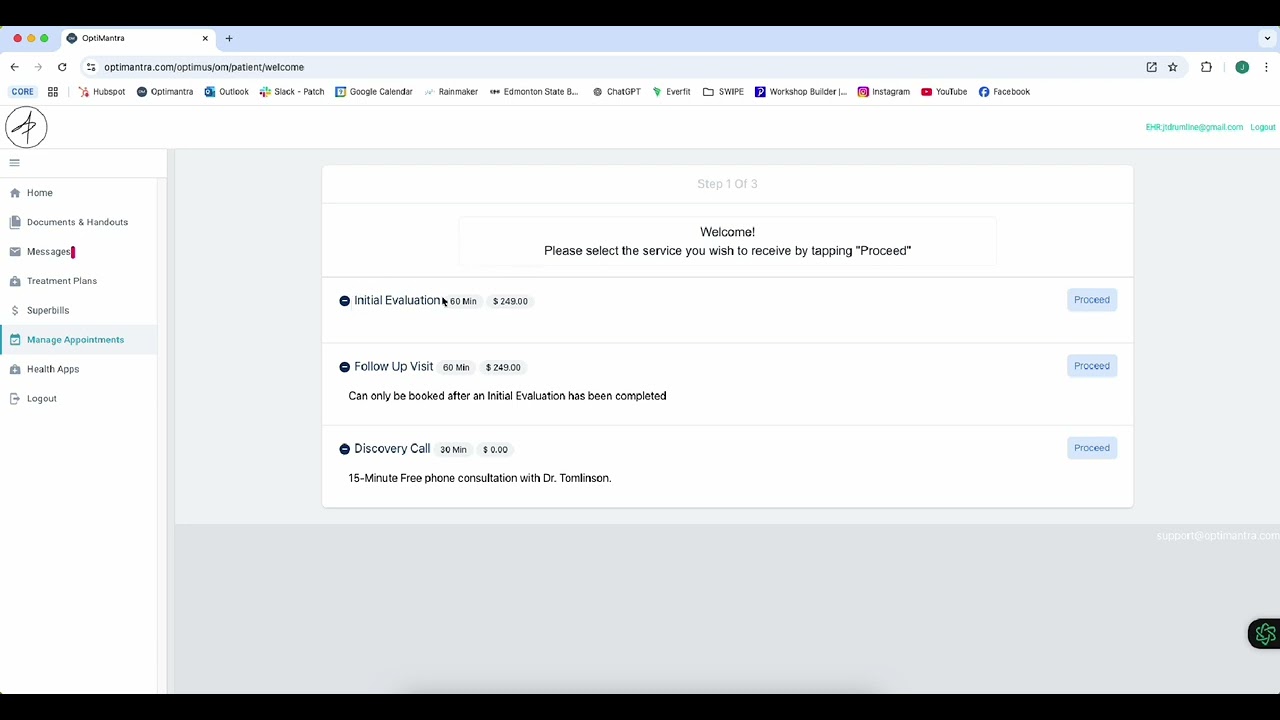Open the Slack - Patch bookmark

[x=292, y=92]
